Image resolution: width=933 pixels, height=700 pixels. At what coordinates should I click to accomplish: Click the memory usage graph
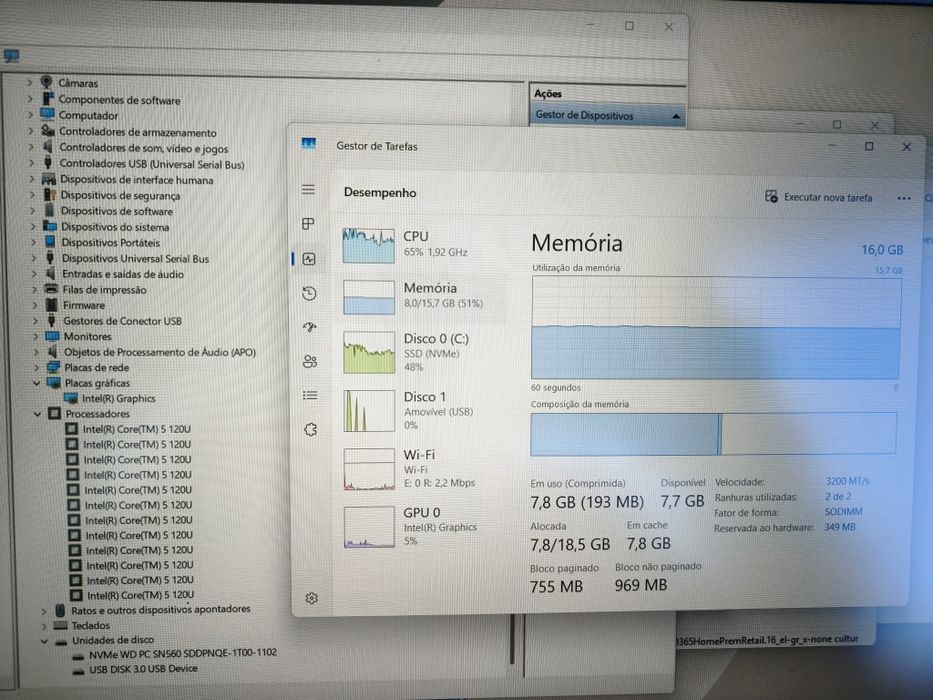pos(716,327)
